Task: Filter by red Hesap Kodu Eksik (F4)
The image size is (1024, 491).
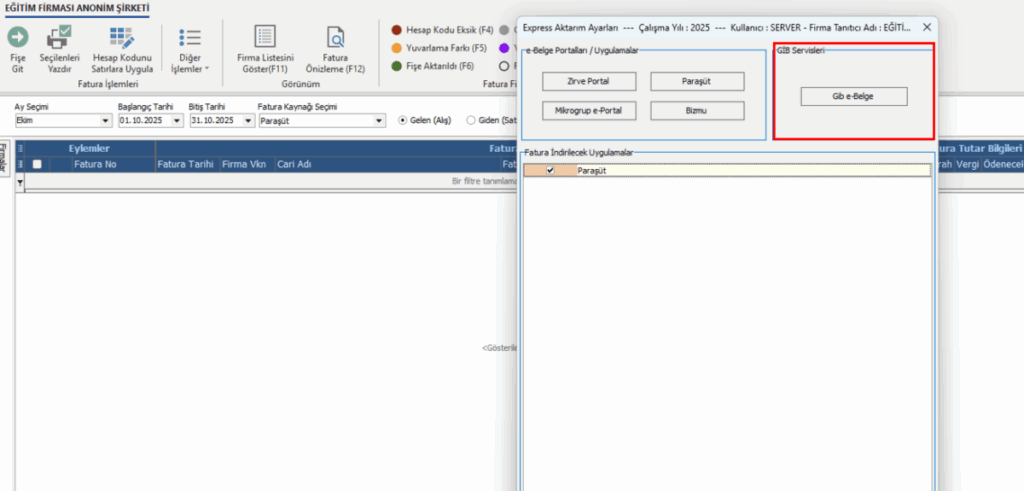Action: click(x=441, y=30)
